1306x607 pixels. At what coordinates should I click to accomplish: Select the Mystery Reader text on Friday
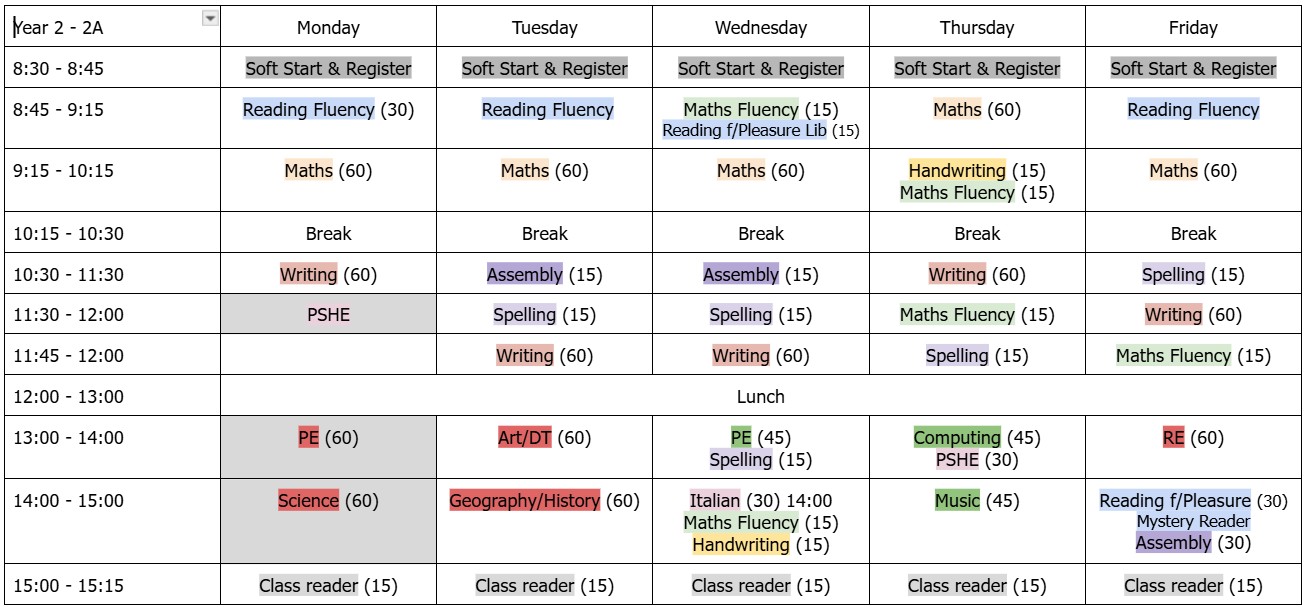[1193, 522]
